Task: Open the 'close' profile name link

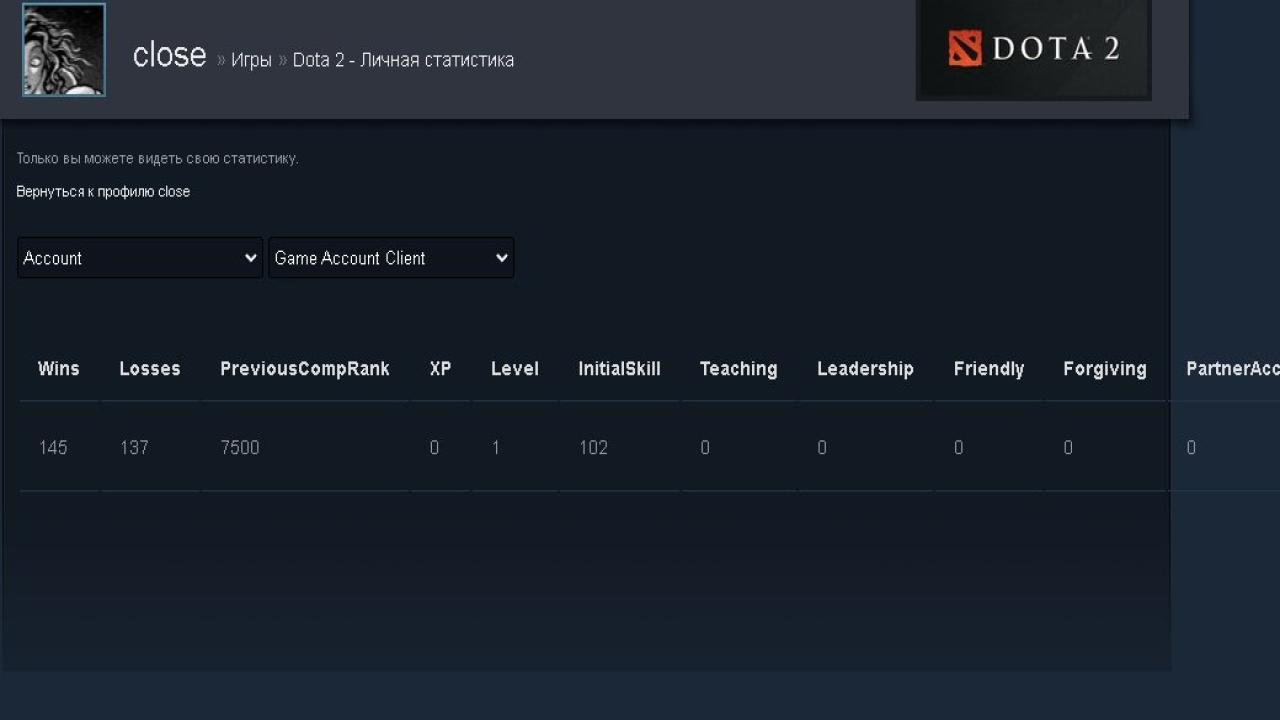Action: click(x=169, y=55)
